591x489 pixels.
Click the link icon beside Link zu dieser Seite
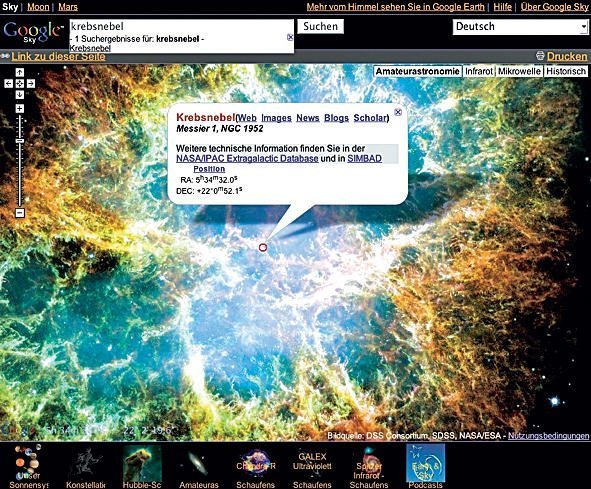(5, 57)
